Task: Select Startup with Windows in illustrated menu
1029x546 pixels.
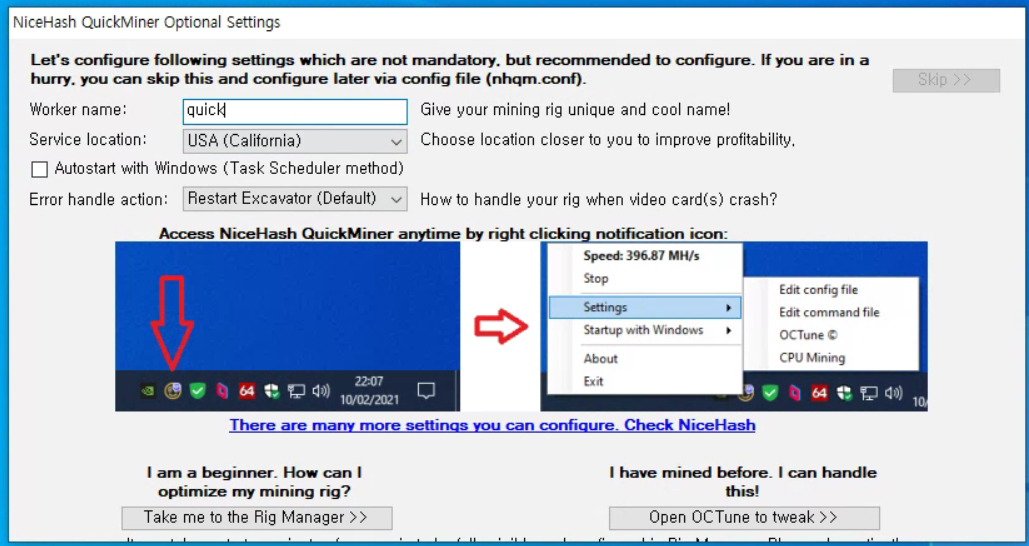Action: 645,330
